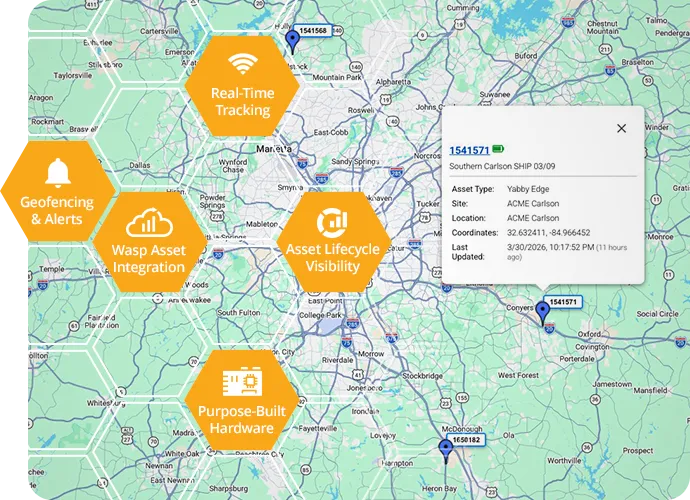Click the Purpose-Built Hardware text
The image size is (690, 500).
(241, 420)
